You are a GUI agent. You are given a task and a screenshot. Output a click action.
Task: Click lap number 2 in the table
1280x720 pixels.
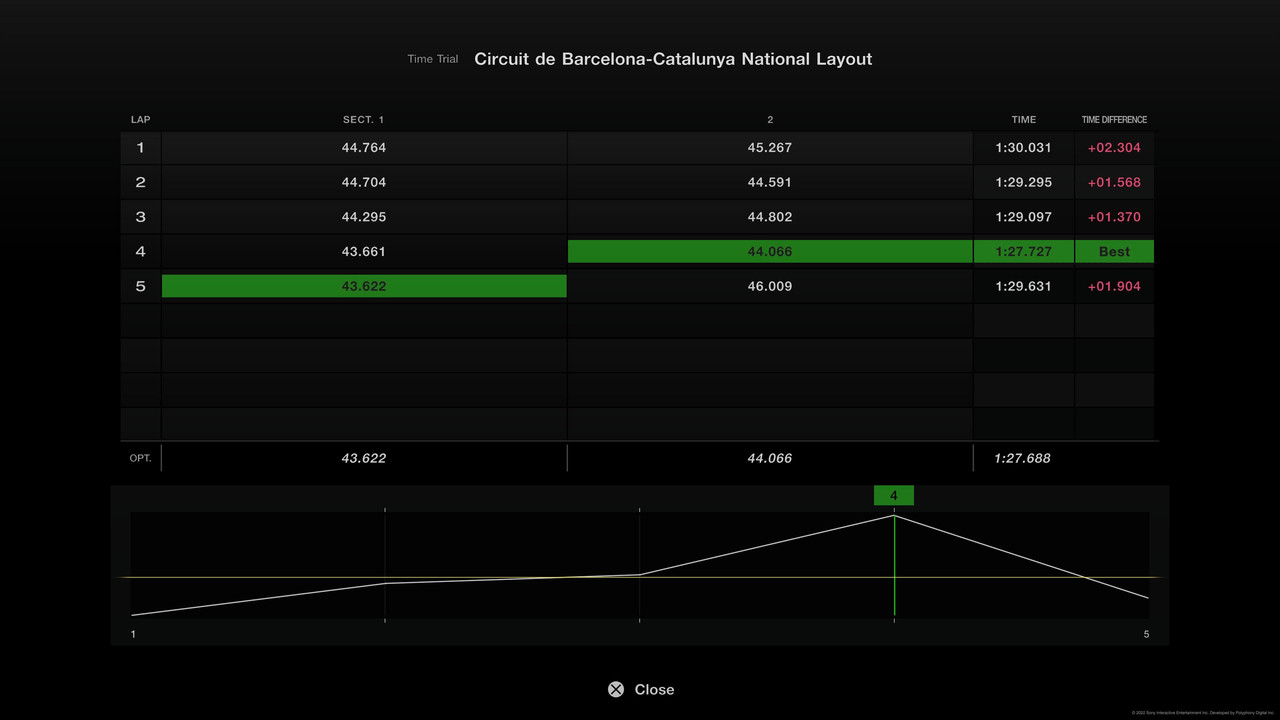(140, 182)
